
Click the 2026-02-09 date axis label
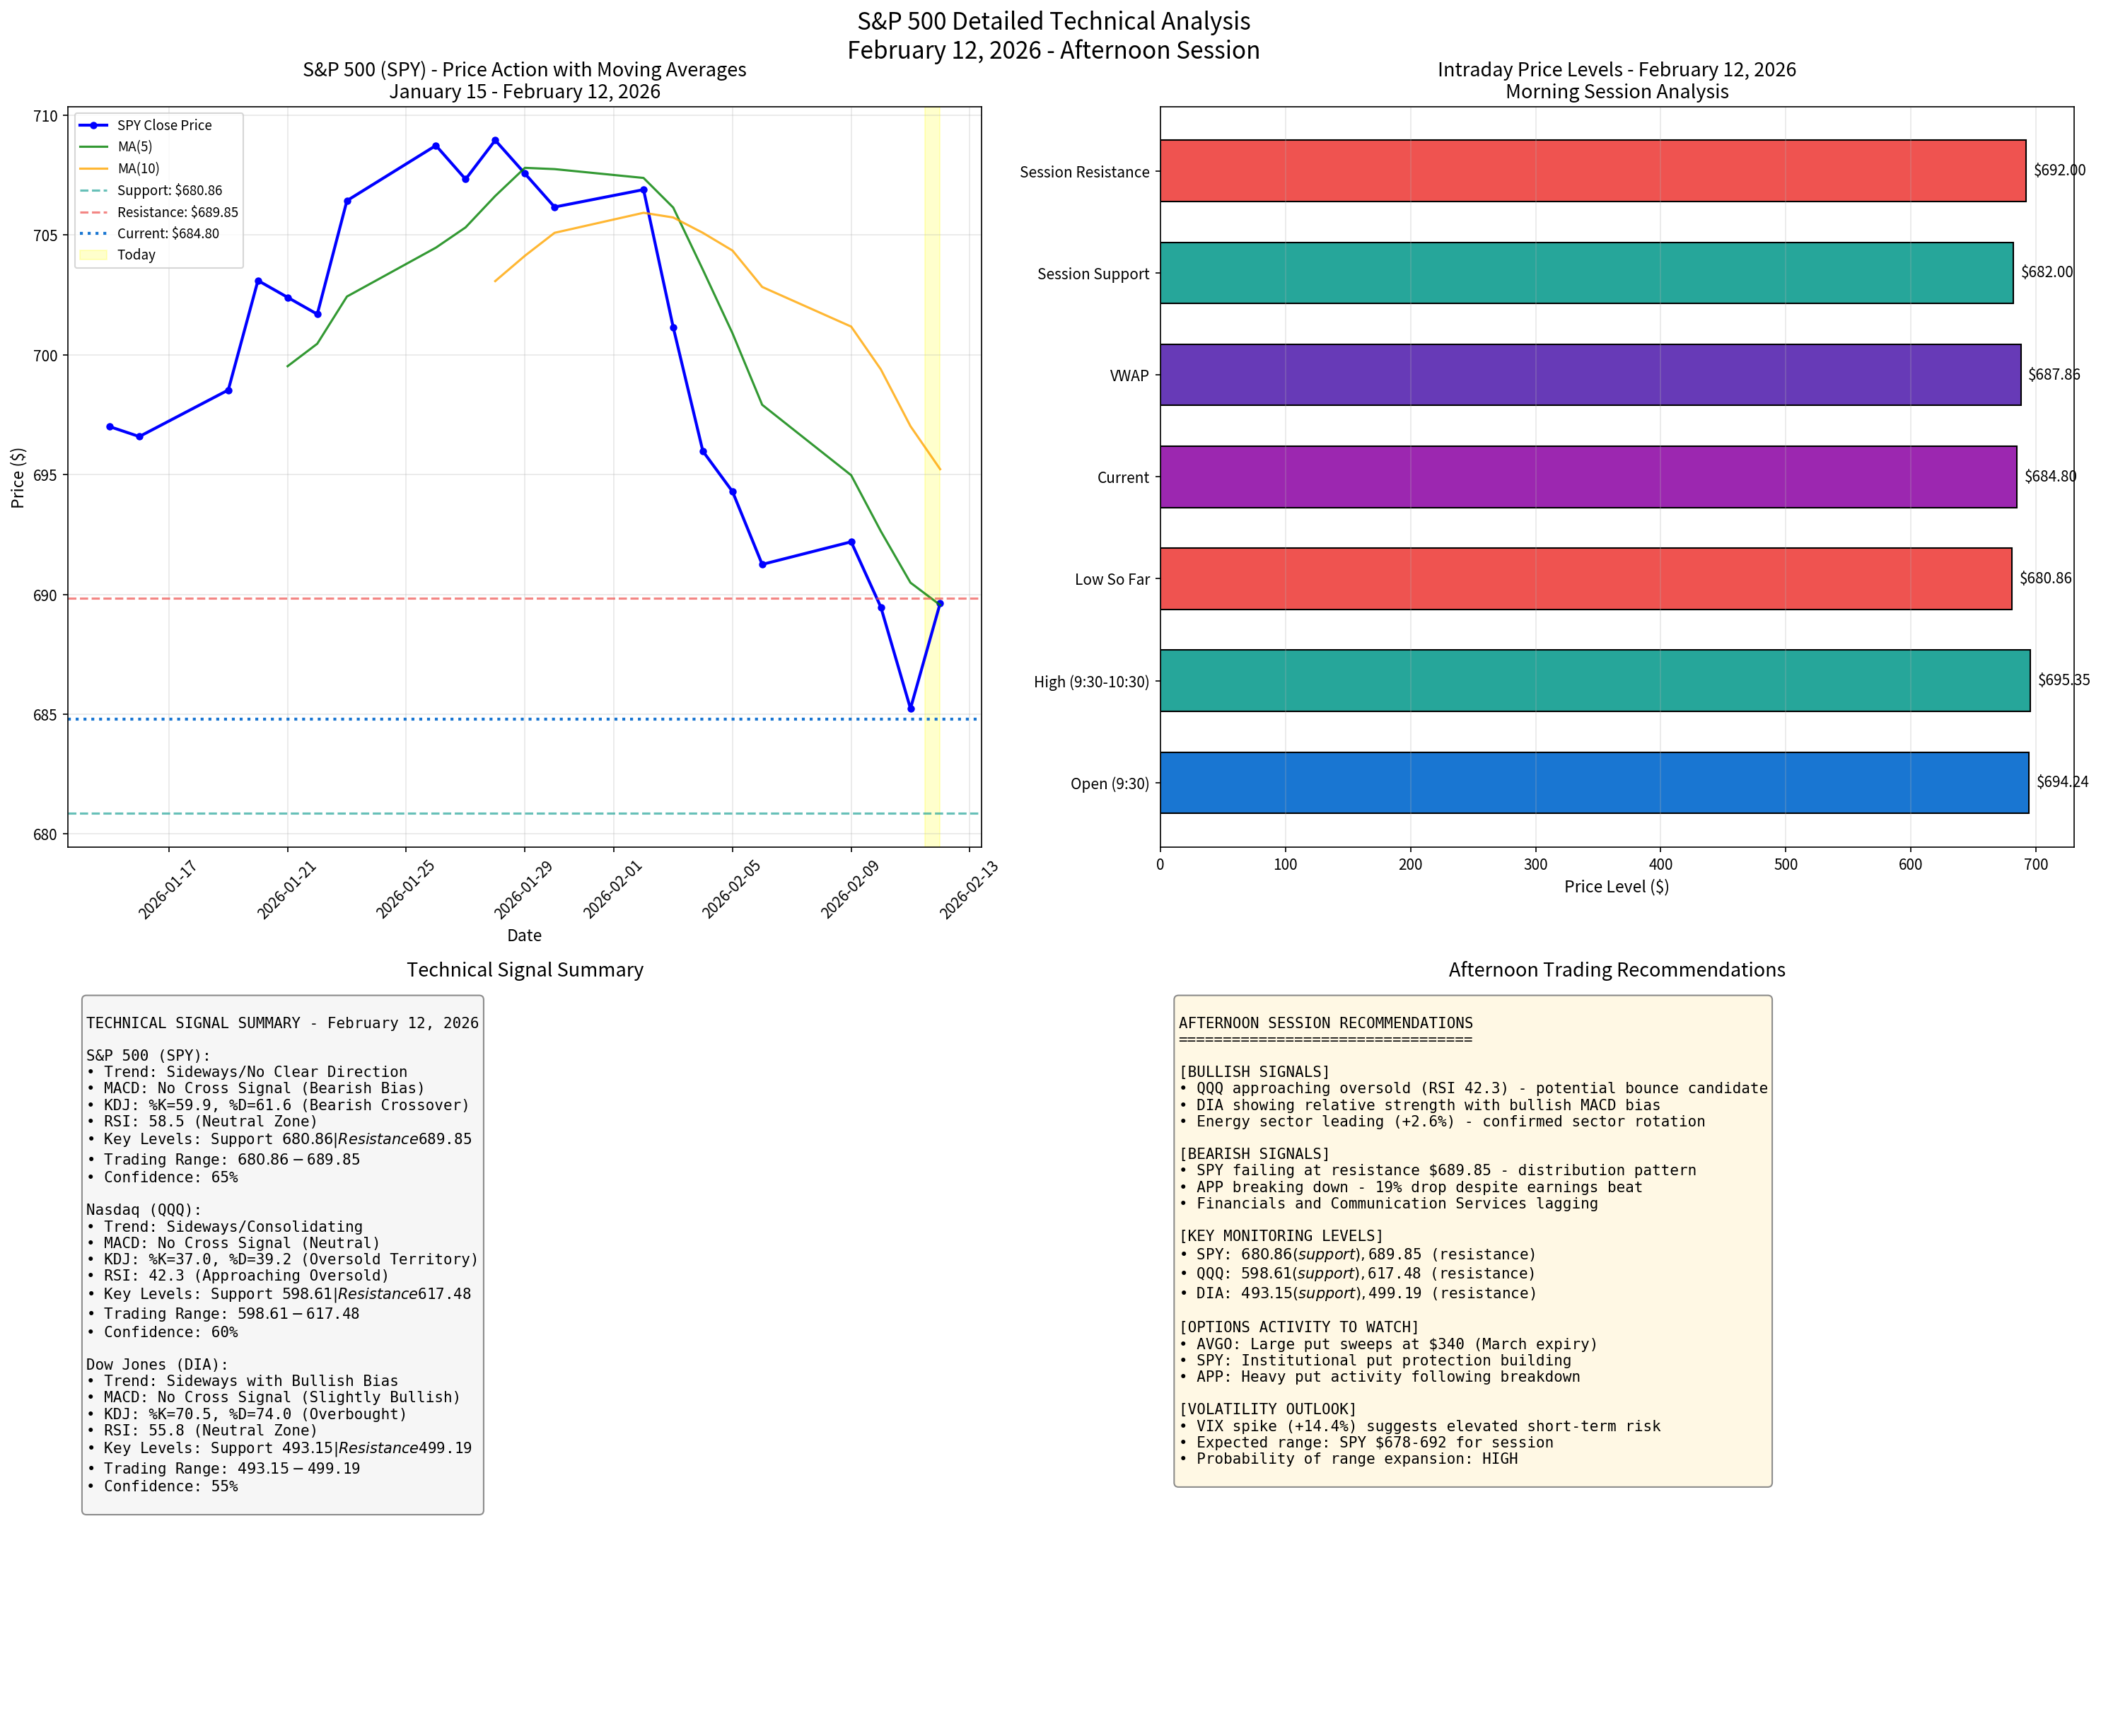pyautogui.click(x=849, y=889)
